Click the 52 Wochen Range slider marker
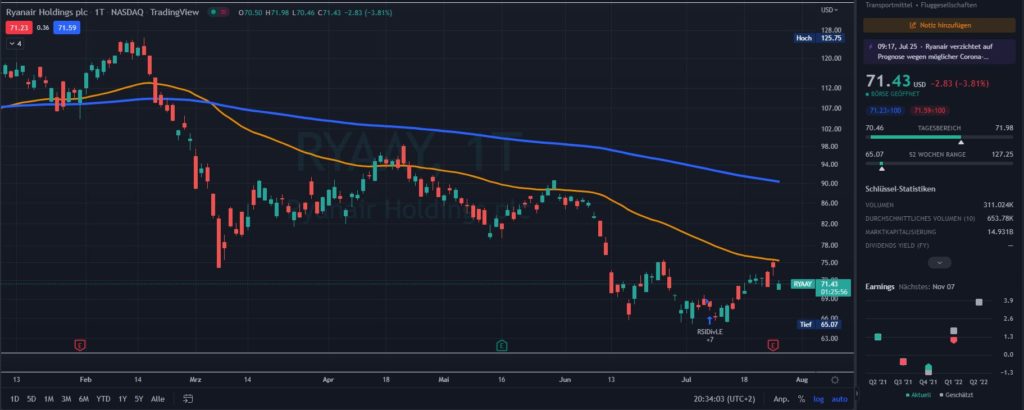The width and height of the screenshot is (1024, 410). click(882, 168)
